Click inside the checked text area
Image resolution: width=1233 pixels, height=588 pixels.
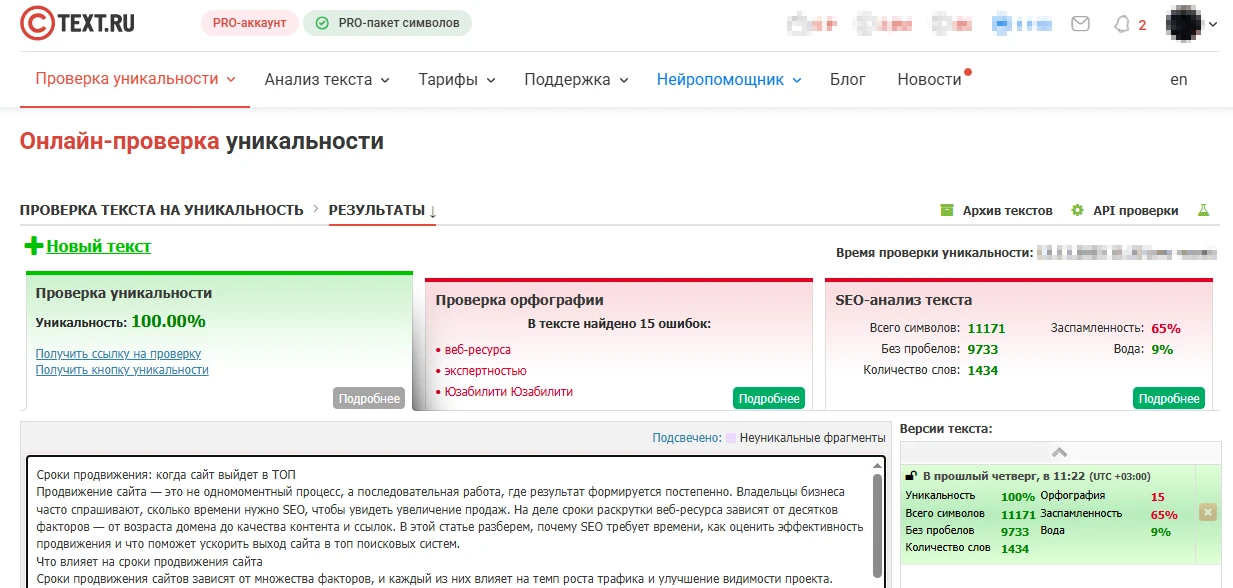[450, 520]
